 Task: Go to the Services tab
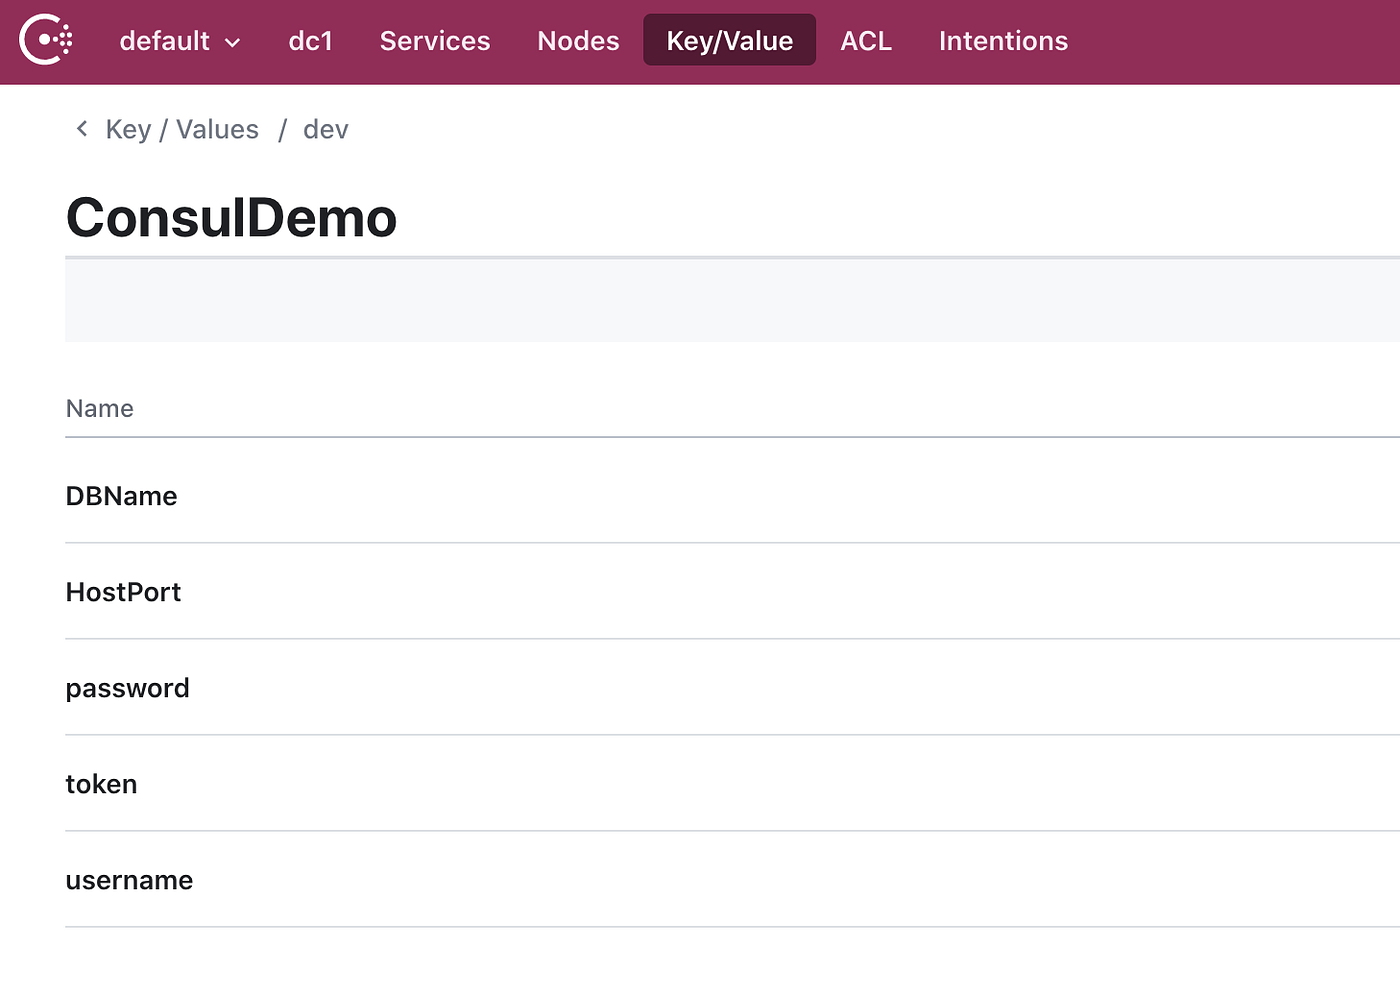[435, 41]
